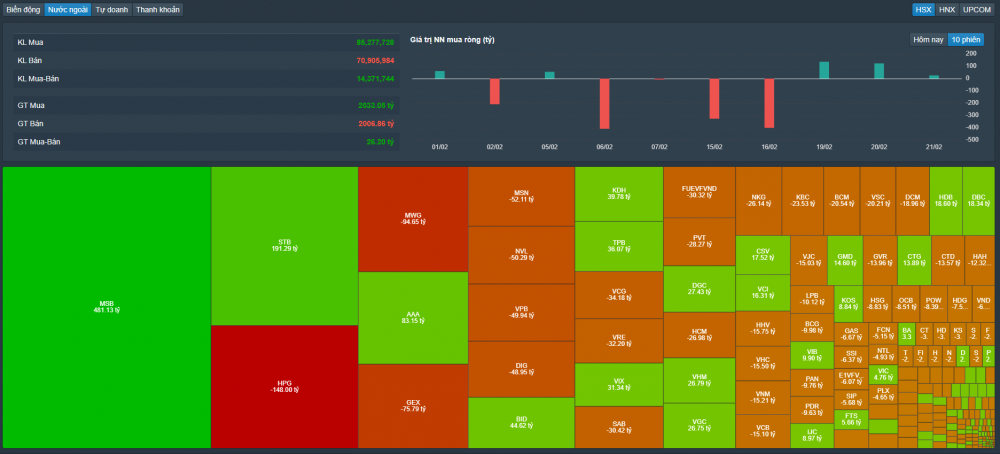Click the IJC 8.97 tỷ tile
This screenshot has height=454, width=1000.
[x=812, y=436]
